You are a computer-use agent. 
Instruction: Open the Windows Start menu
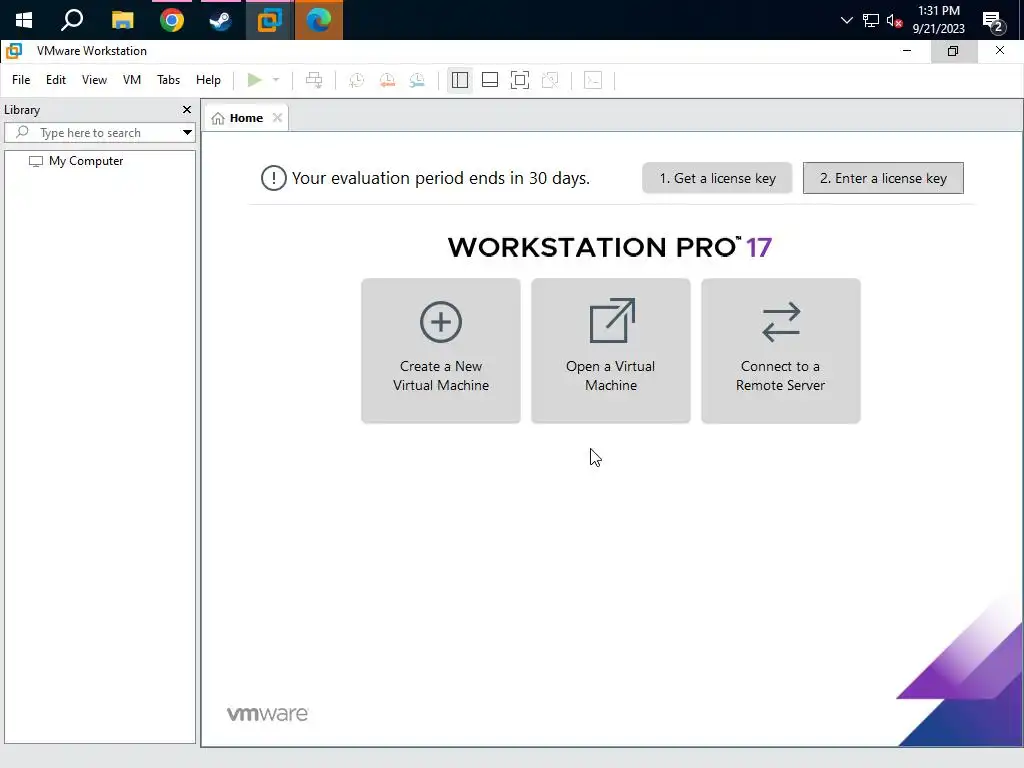[24, 20]
